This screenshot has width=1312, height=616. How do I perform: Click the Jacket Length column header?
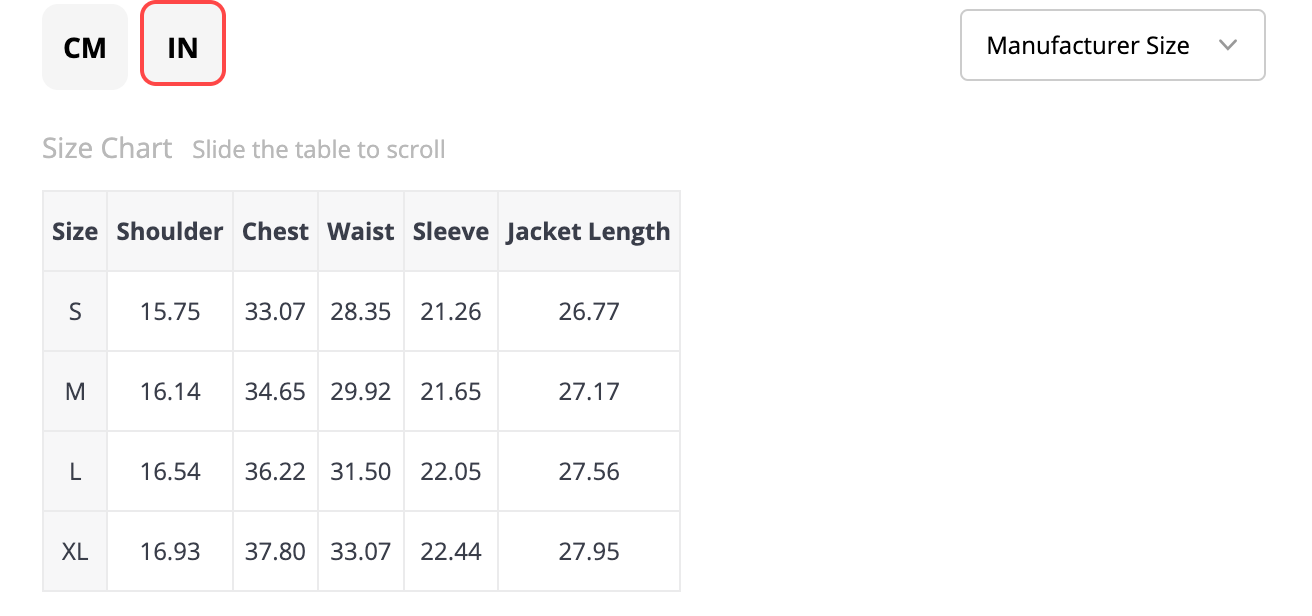click(x=589, y=231)
